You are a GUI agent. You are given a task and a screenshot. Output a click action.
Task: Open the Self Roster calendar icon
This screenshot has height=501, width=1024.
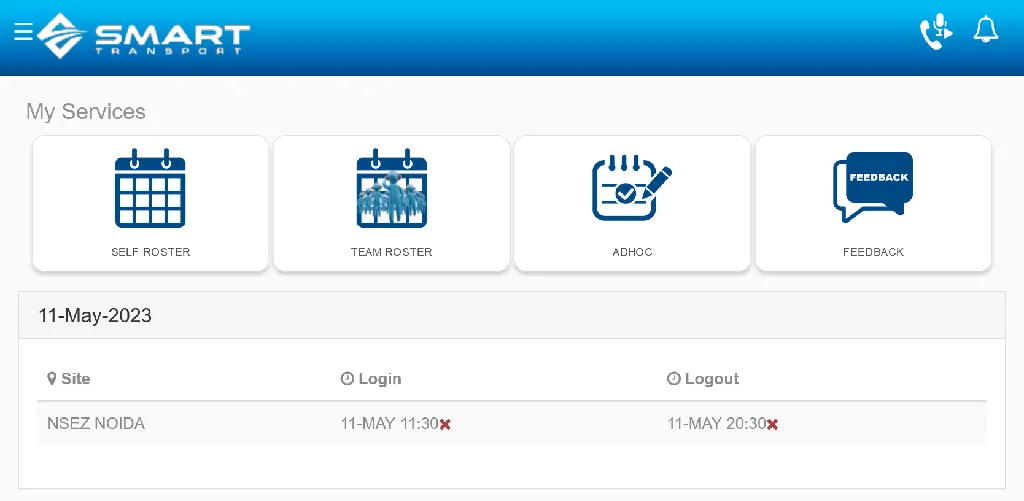click(151, 188)
